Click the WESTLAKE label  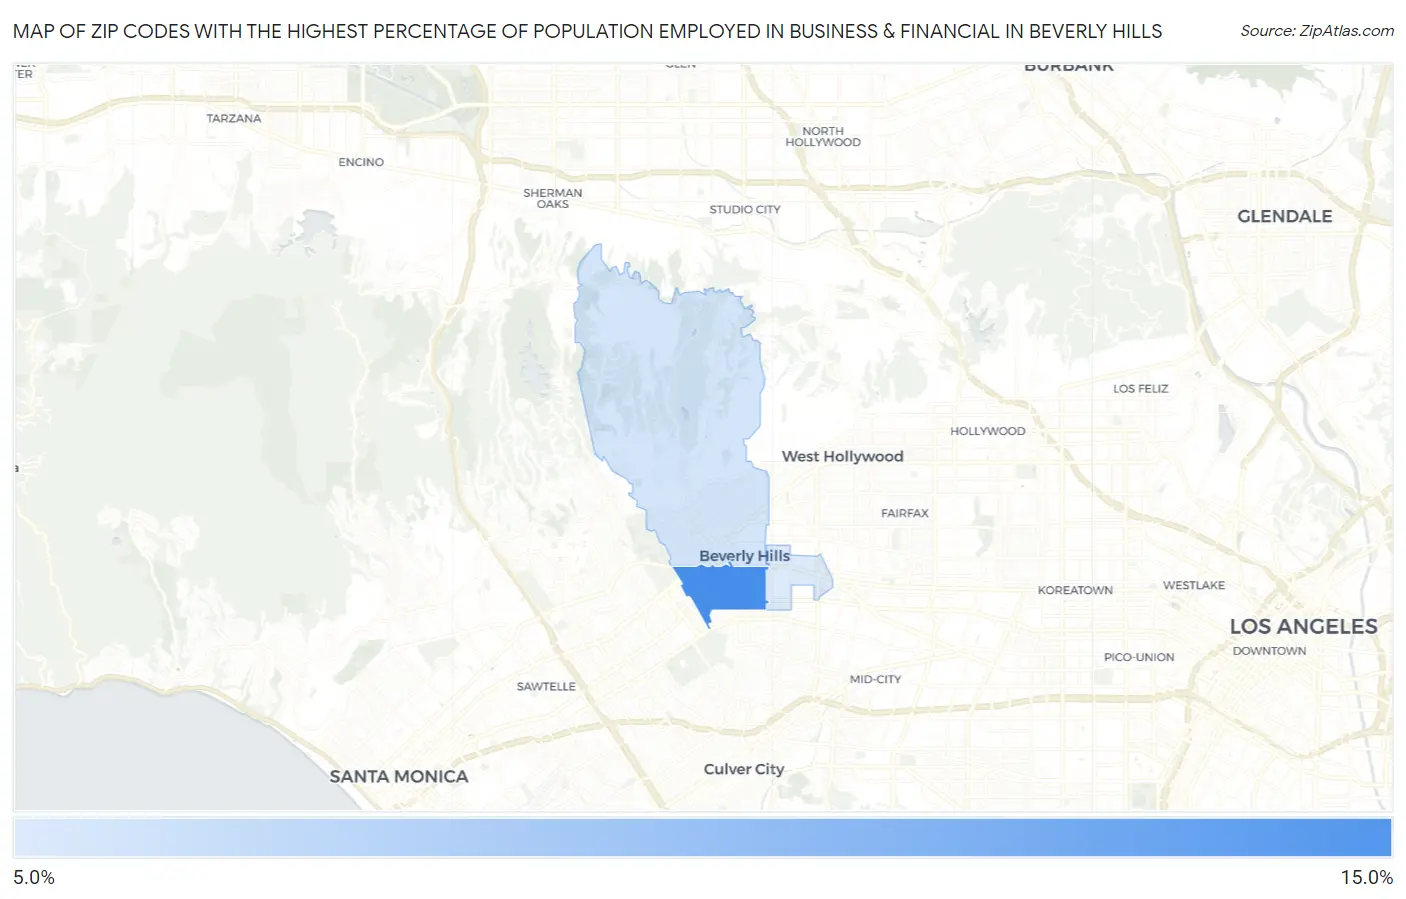pyautogui.click(x=1194, y=585)
